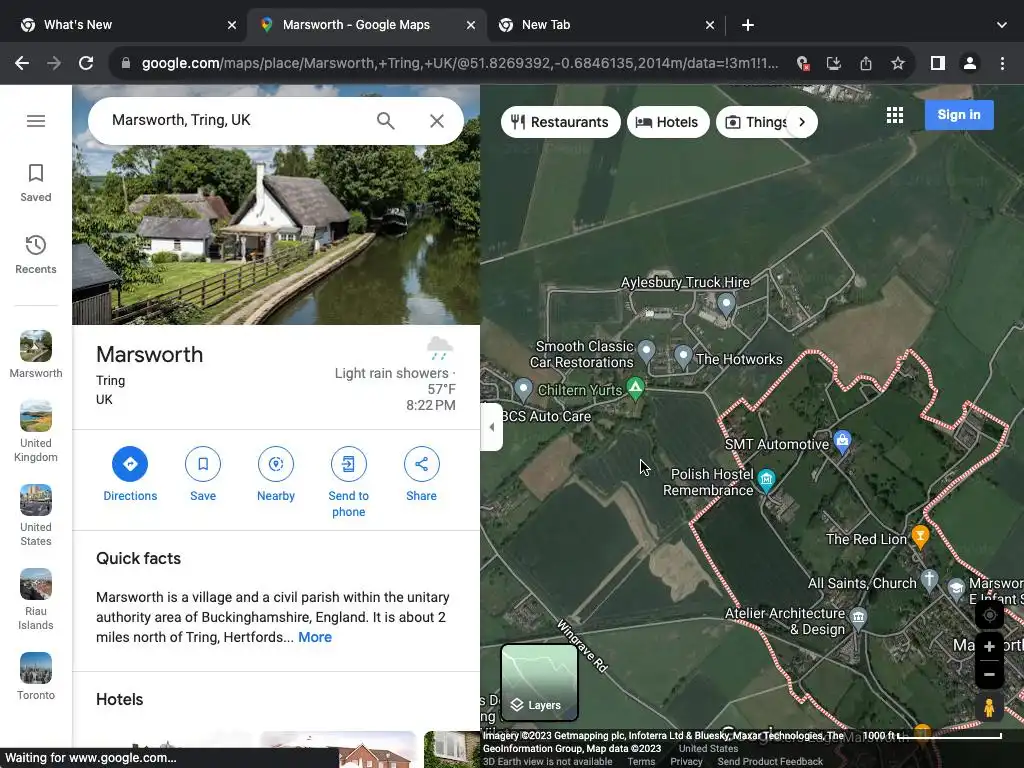Toggle Chrome side panel button
This screenshot has height=768, width=1024.
(x=938, y=63)
